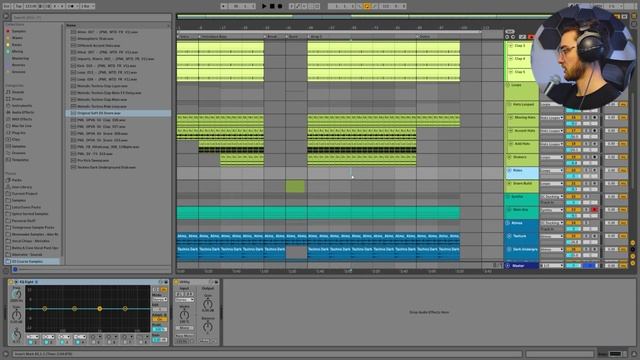Screen dimensions: 640x360
Task: Click the browser search field
Action: coord(91,18)
